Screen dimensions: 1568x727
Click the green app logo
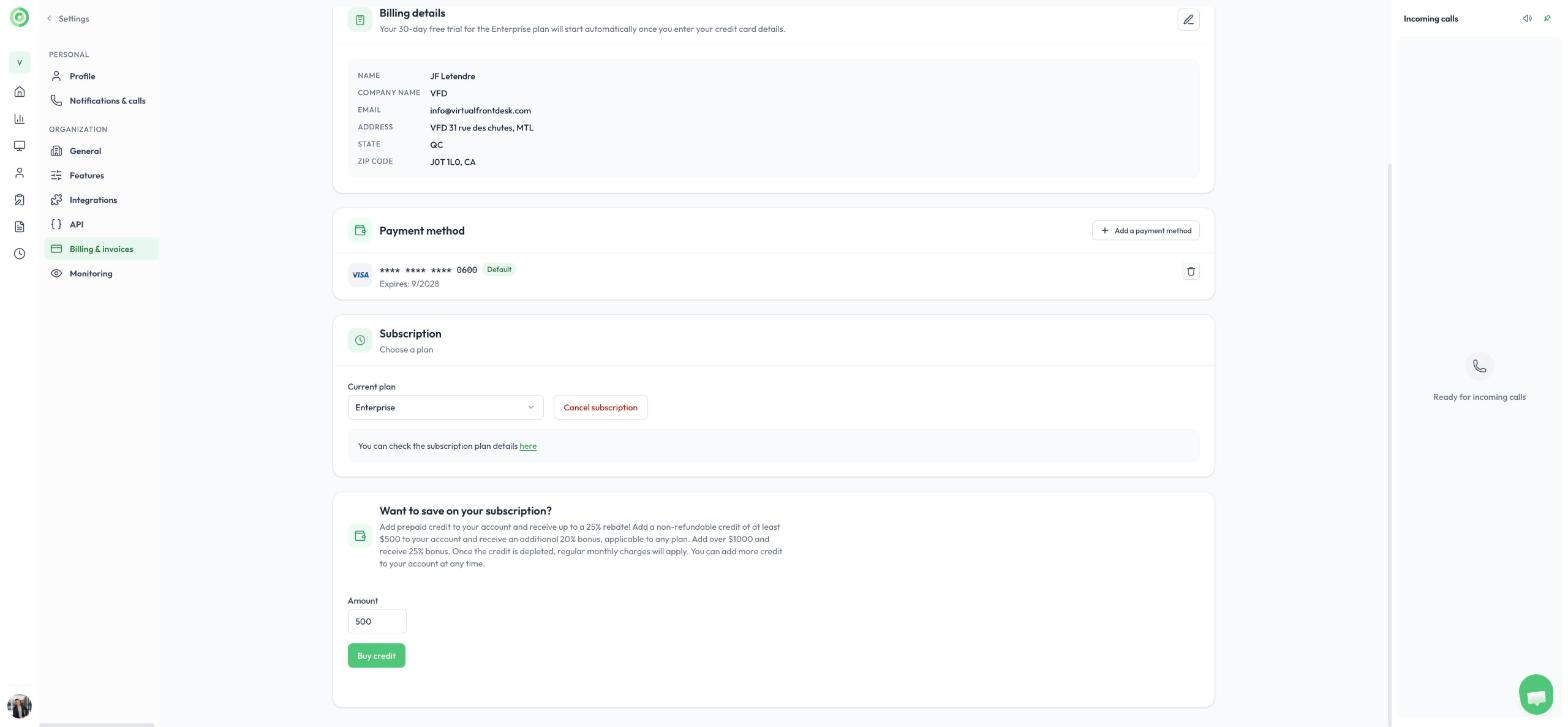coord(19,17)
